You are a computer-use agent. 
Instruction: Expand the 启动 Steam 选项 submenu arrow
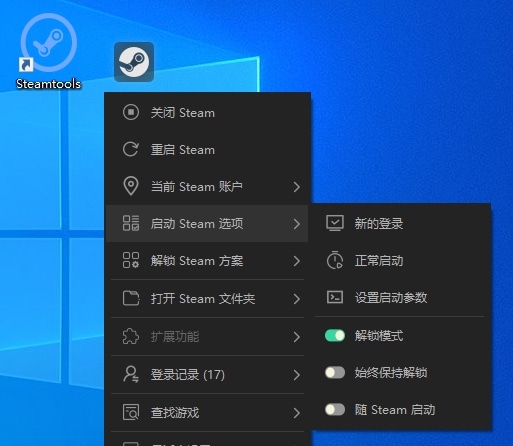[297, 224]
